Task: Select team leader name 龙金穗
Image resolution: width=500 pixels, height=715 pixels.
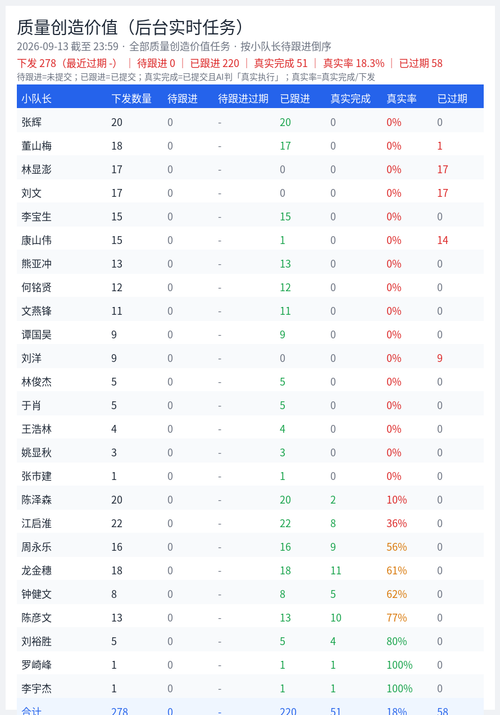Action: [x=36, y=571]
